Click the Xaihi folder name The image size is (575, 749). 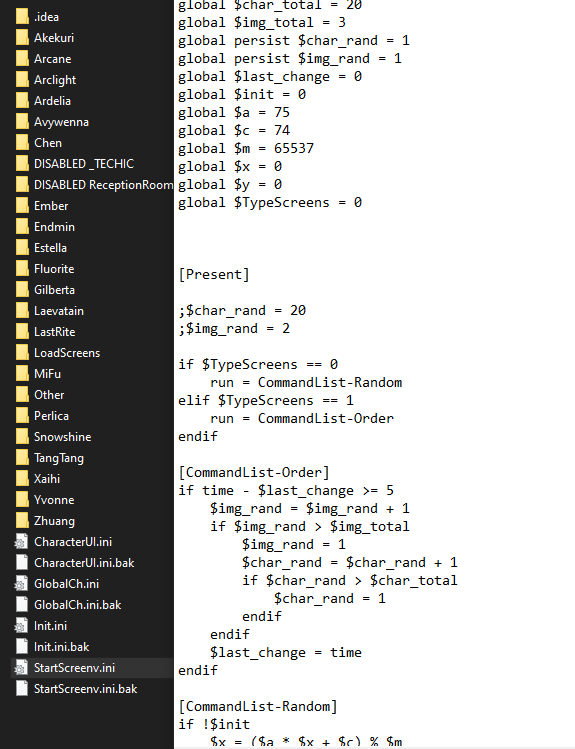click(47, 479)
